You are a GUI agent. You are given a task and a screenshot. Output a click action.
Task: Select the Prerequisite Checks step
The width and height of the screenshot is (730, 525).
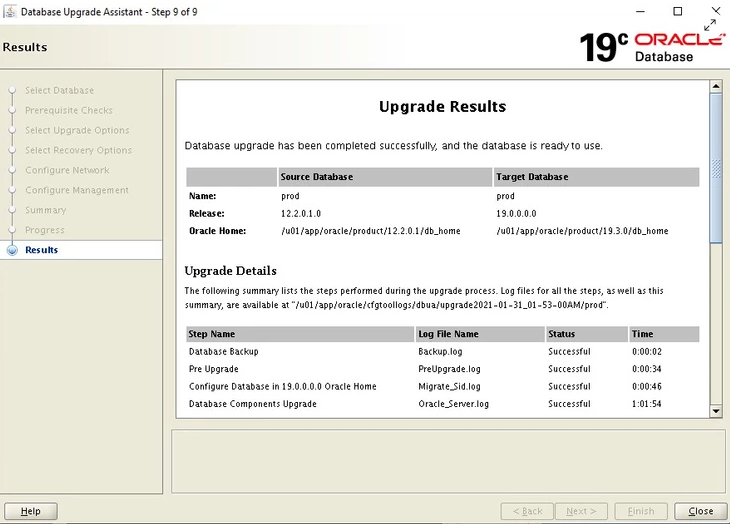click(69, 110)
